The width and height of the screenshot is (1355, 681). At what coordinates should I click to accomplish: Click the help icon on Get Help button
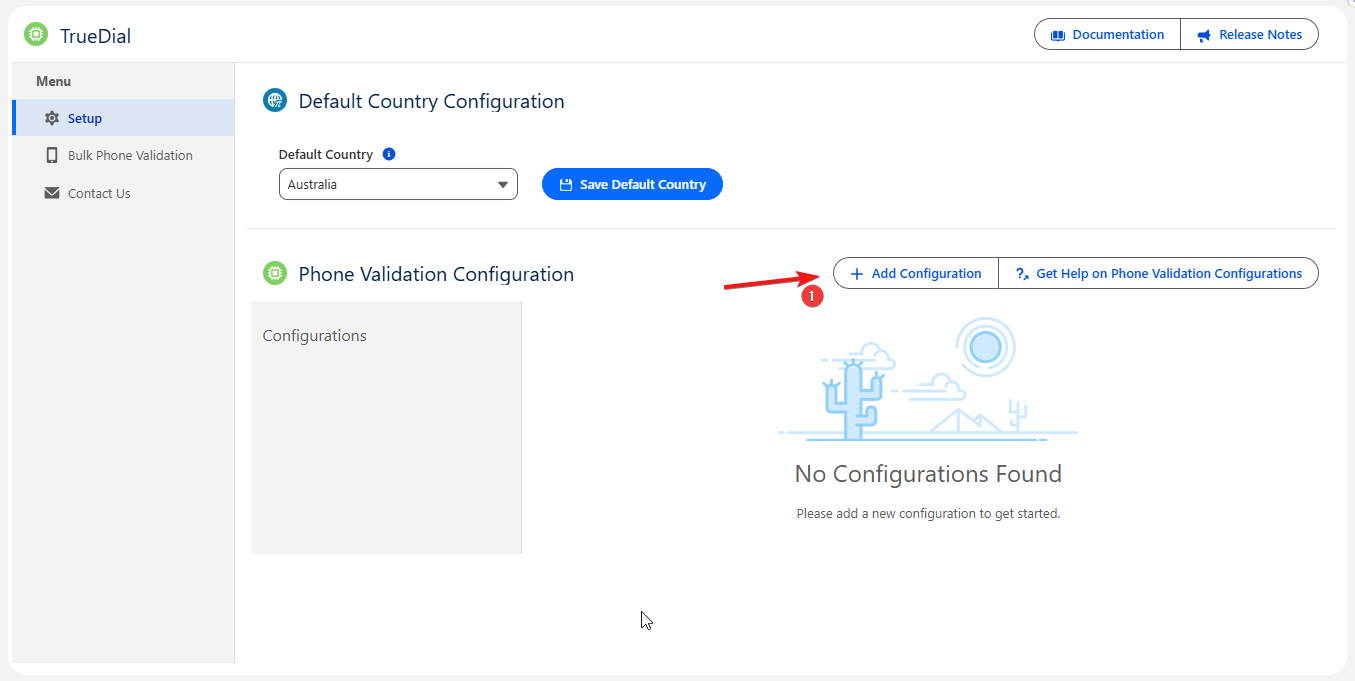pos(1020,273)
